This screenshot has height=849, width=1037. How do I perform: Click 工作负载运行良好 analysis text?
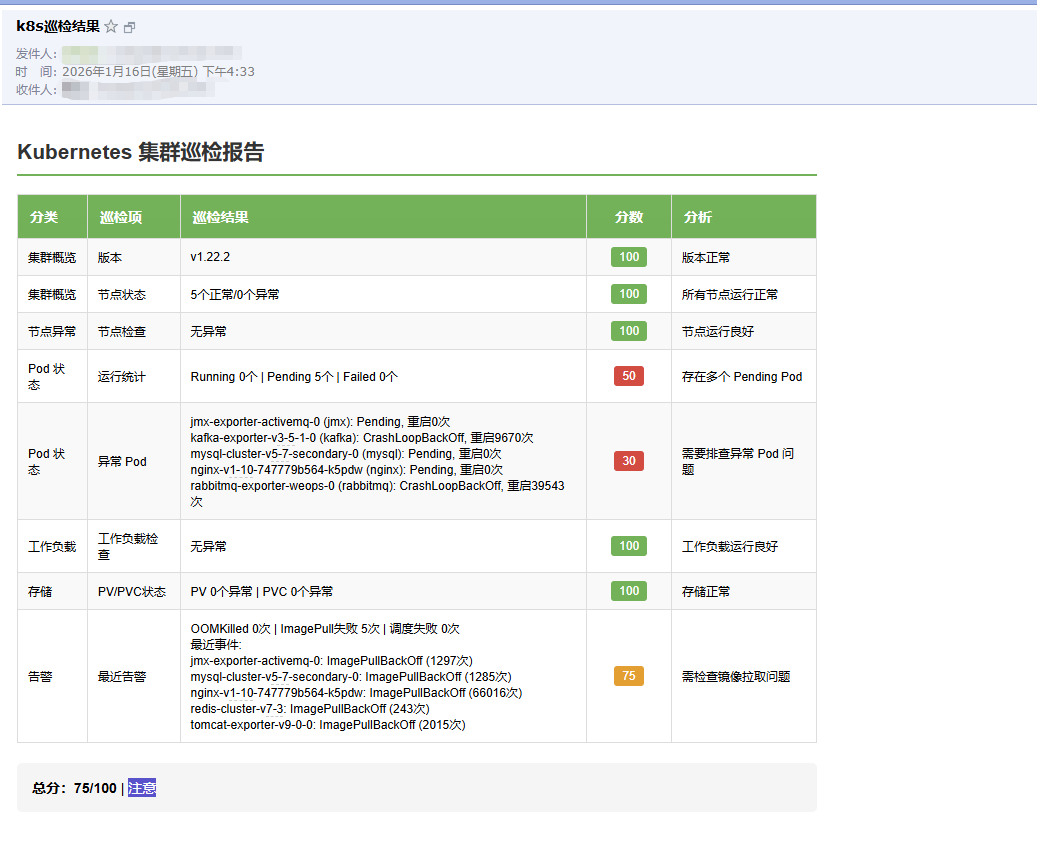[729, 546]
